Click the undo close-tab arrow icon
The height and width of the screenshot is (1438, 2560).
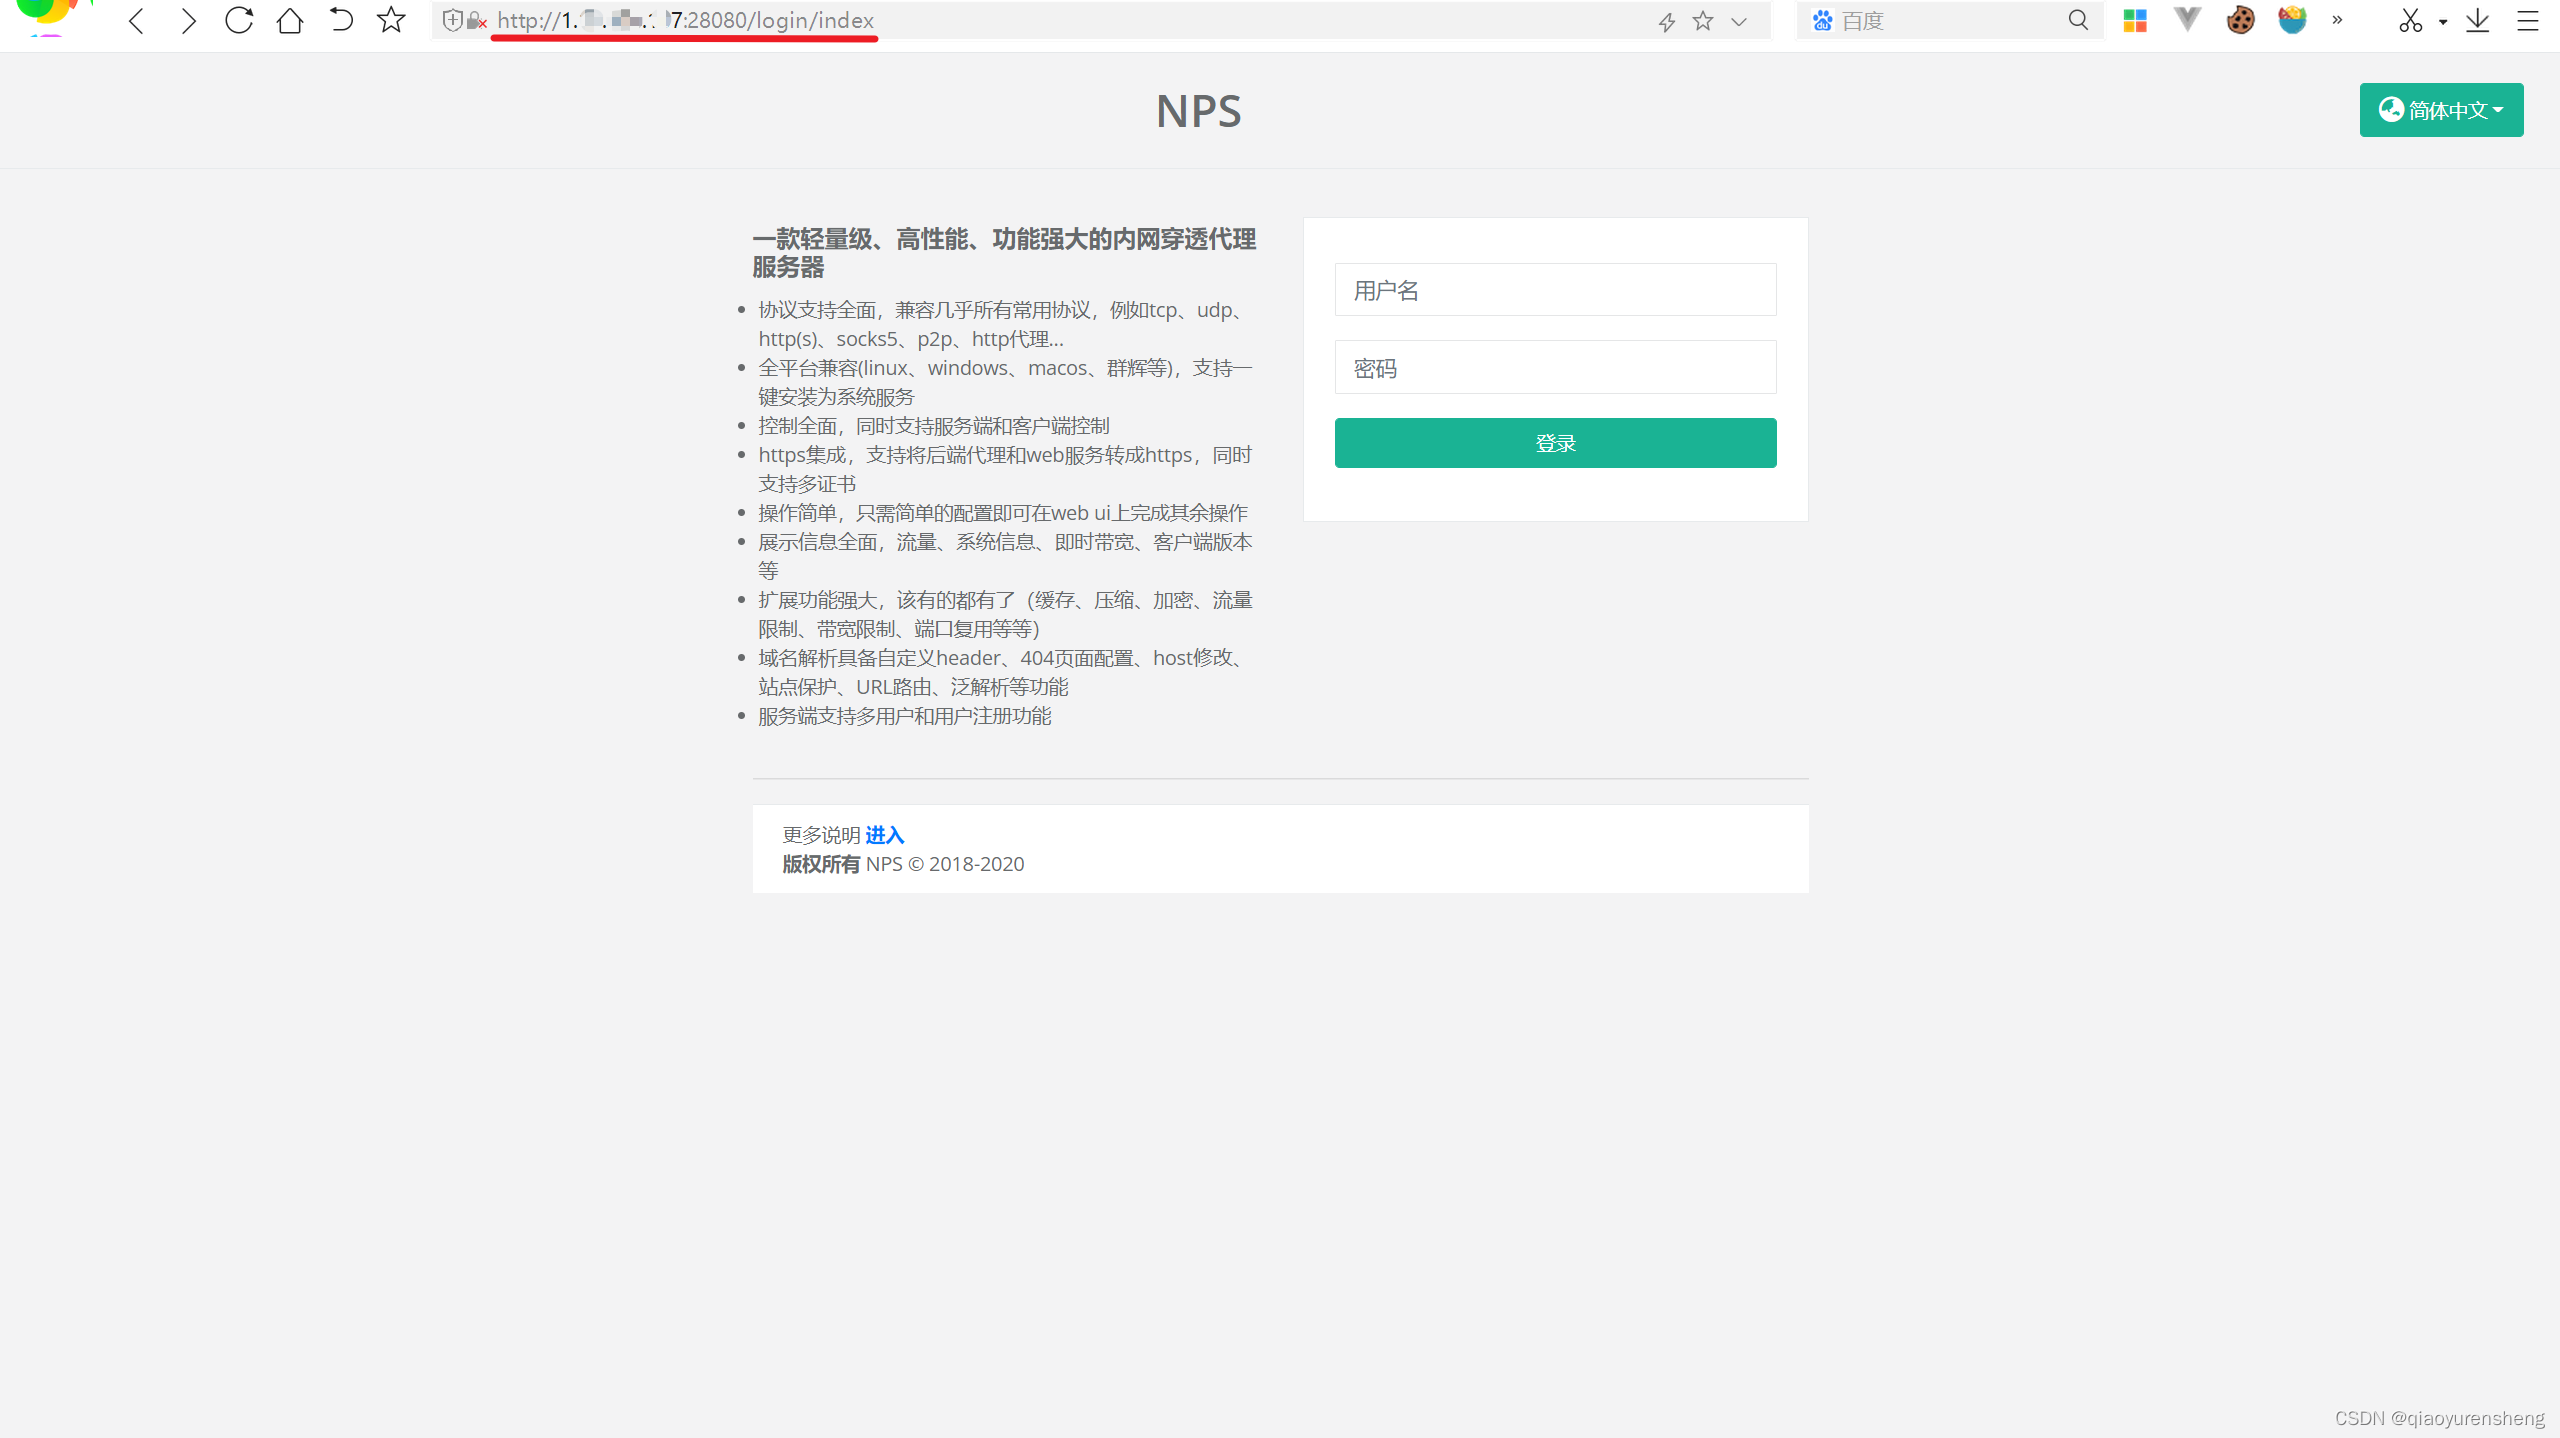(x=341, y=20)
